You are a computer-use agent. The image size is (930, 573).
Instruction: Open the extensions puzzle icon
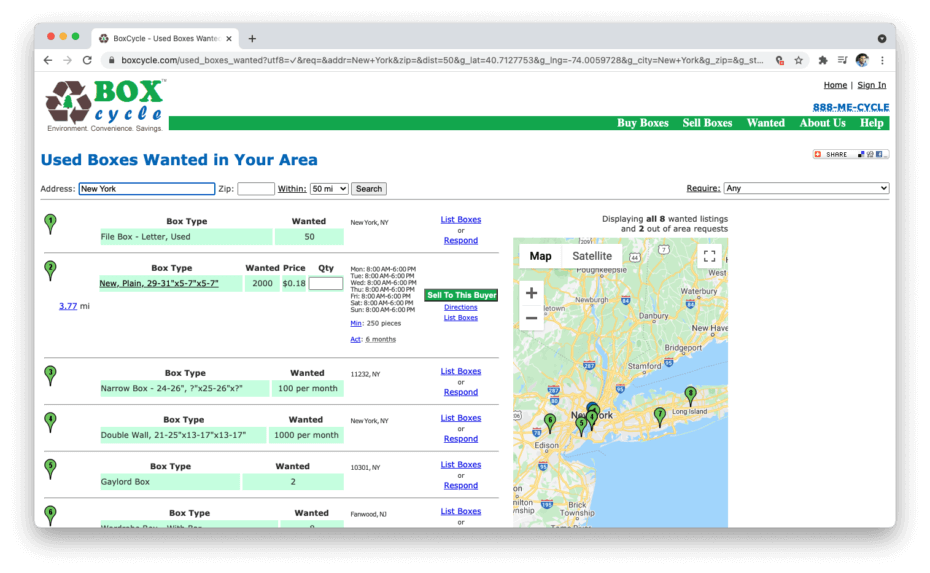pos(823,60)
